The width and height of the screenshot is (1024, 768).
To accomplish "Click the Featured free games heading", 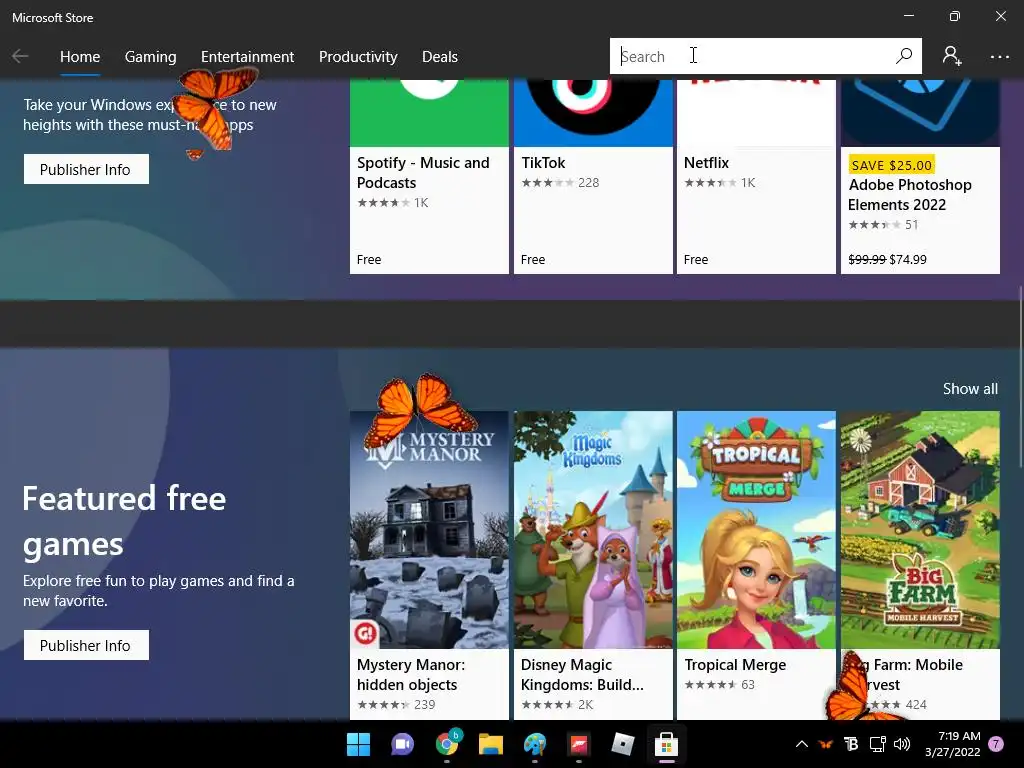I will [x=124, y=521].
